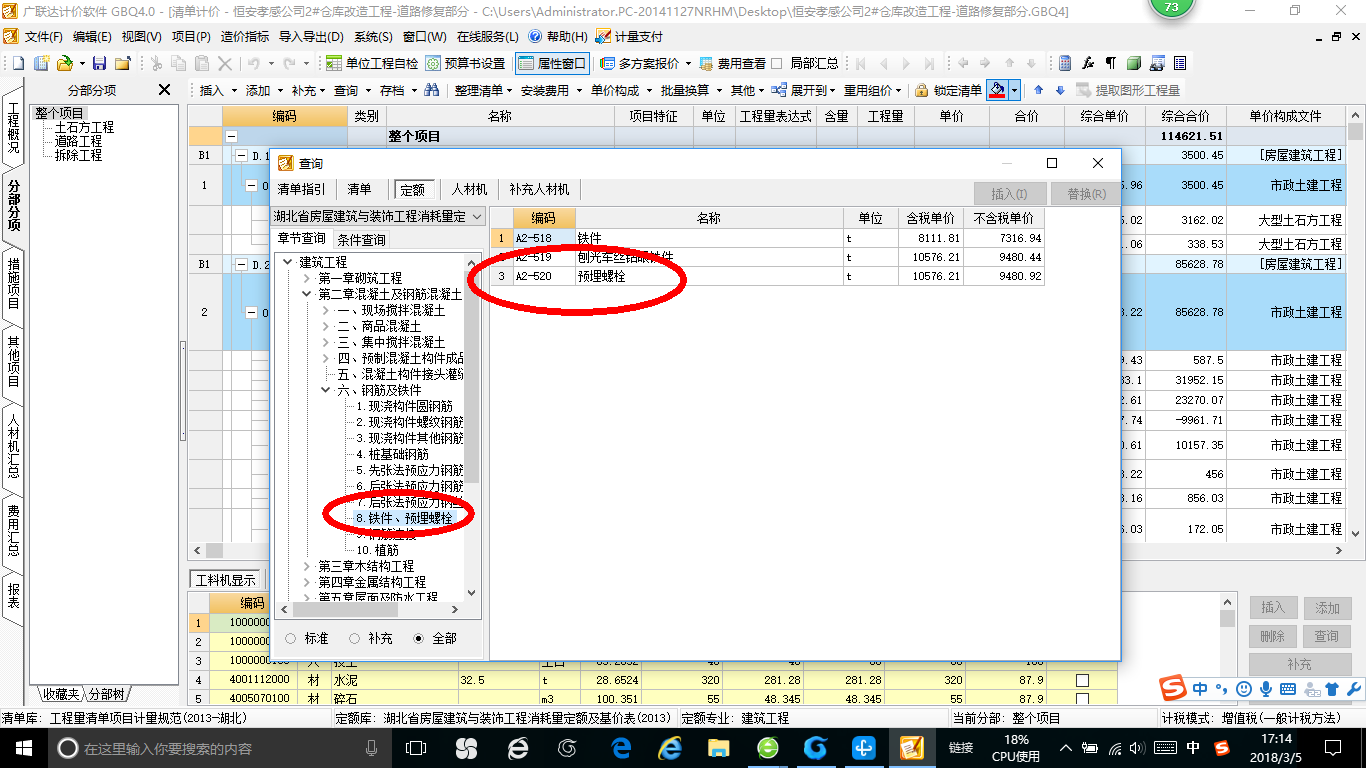Select the A2-520 预埋螺栓 row
This screenshot has width=1366, height=768.
(x=767, y=276)
